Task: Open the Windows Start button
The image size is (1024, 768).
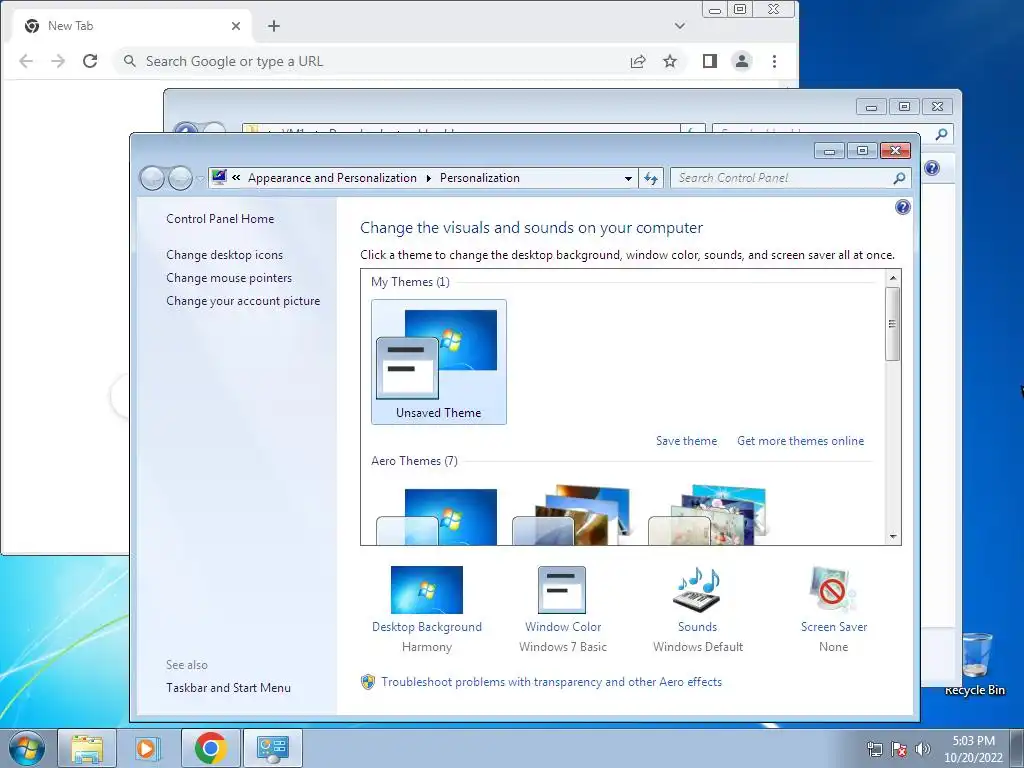Action: pyautogui.click(x=27, y=748)
